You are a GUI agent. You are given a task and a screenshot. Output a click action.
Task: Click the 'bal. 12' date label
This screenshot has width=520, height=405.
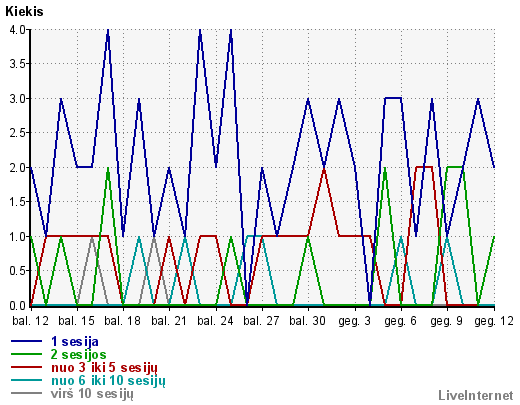[30, 321]
